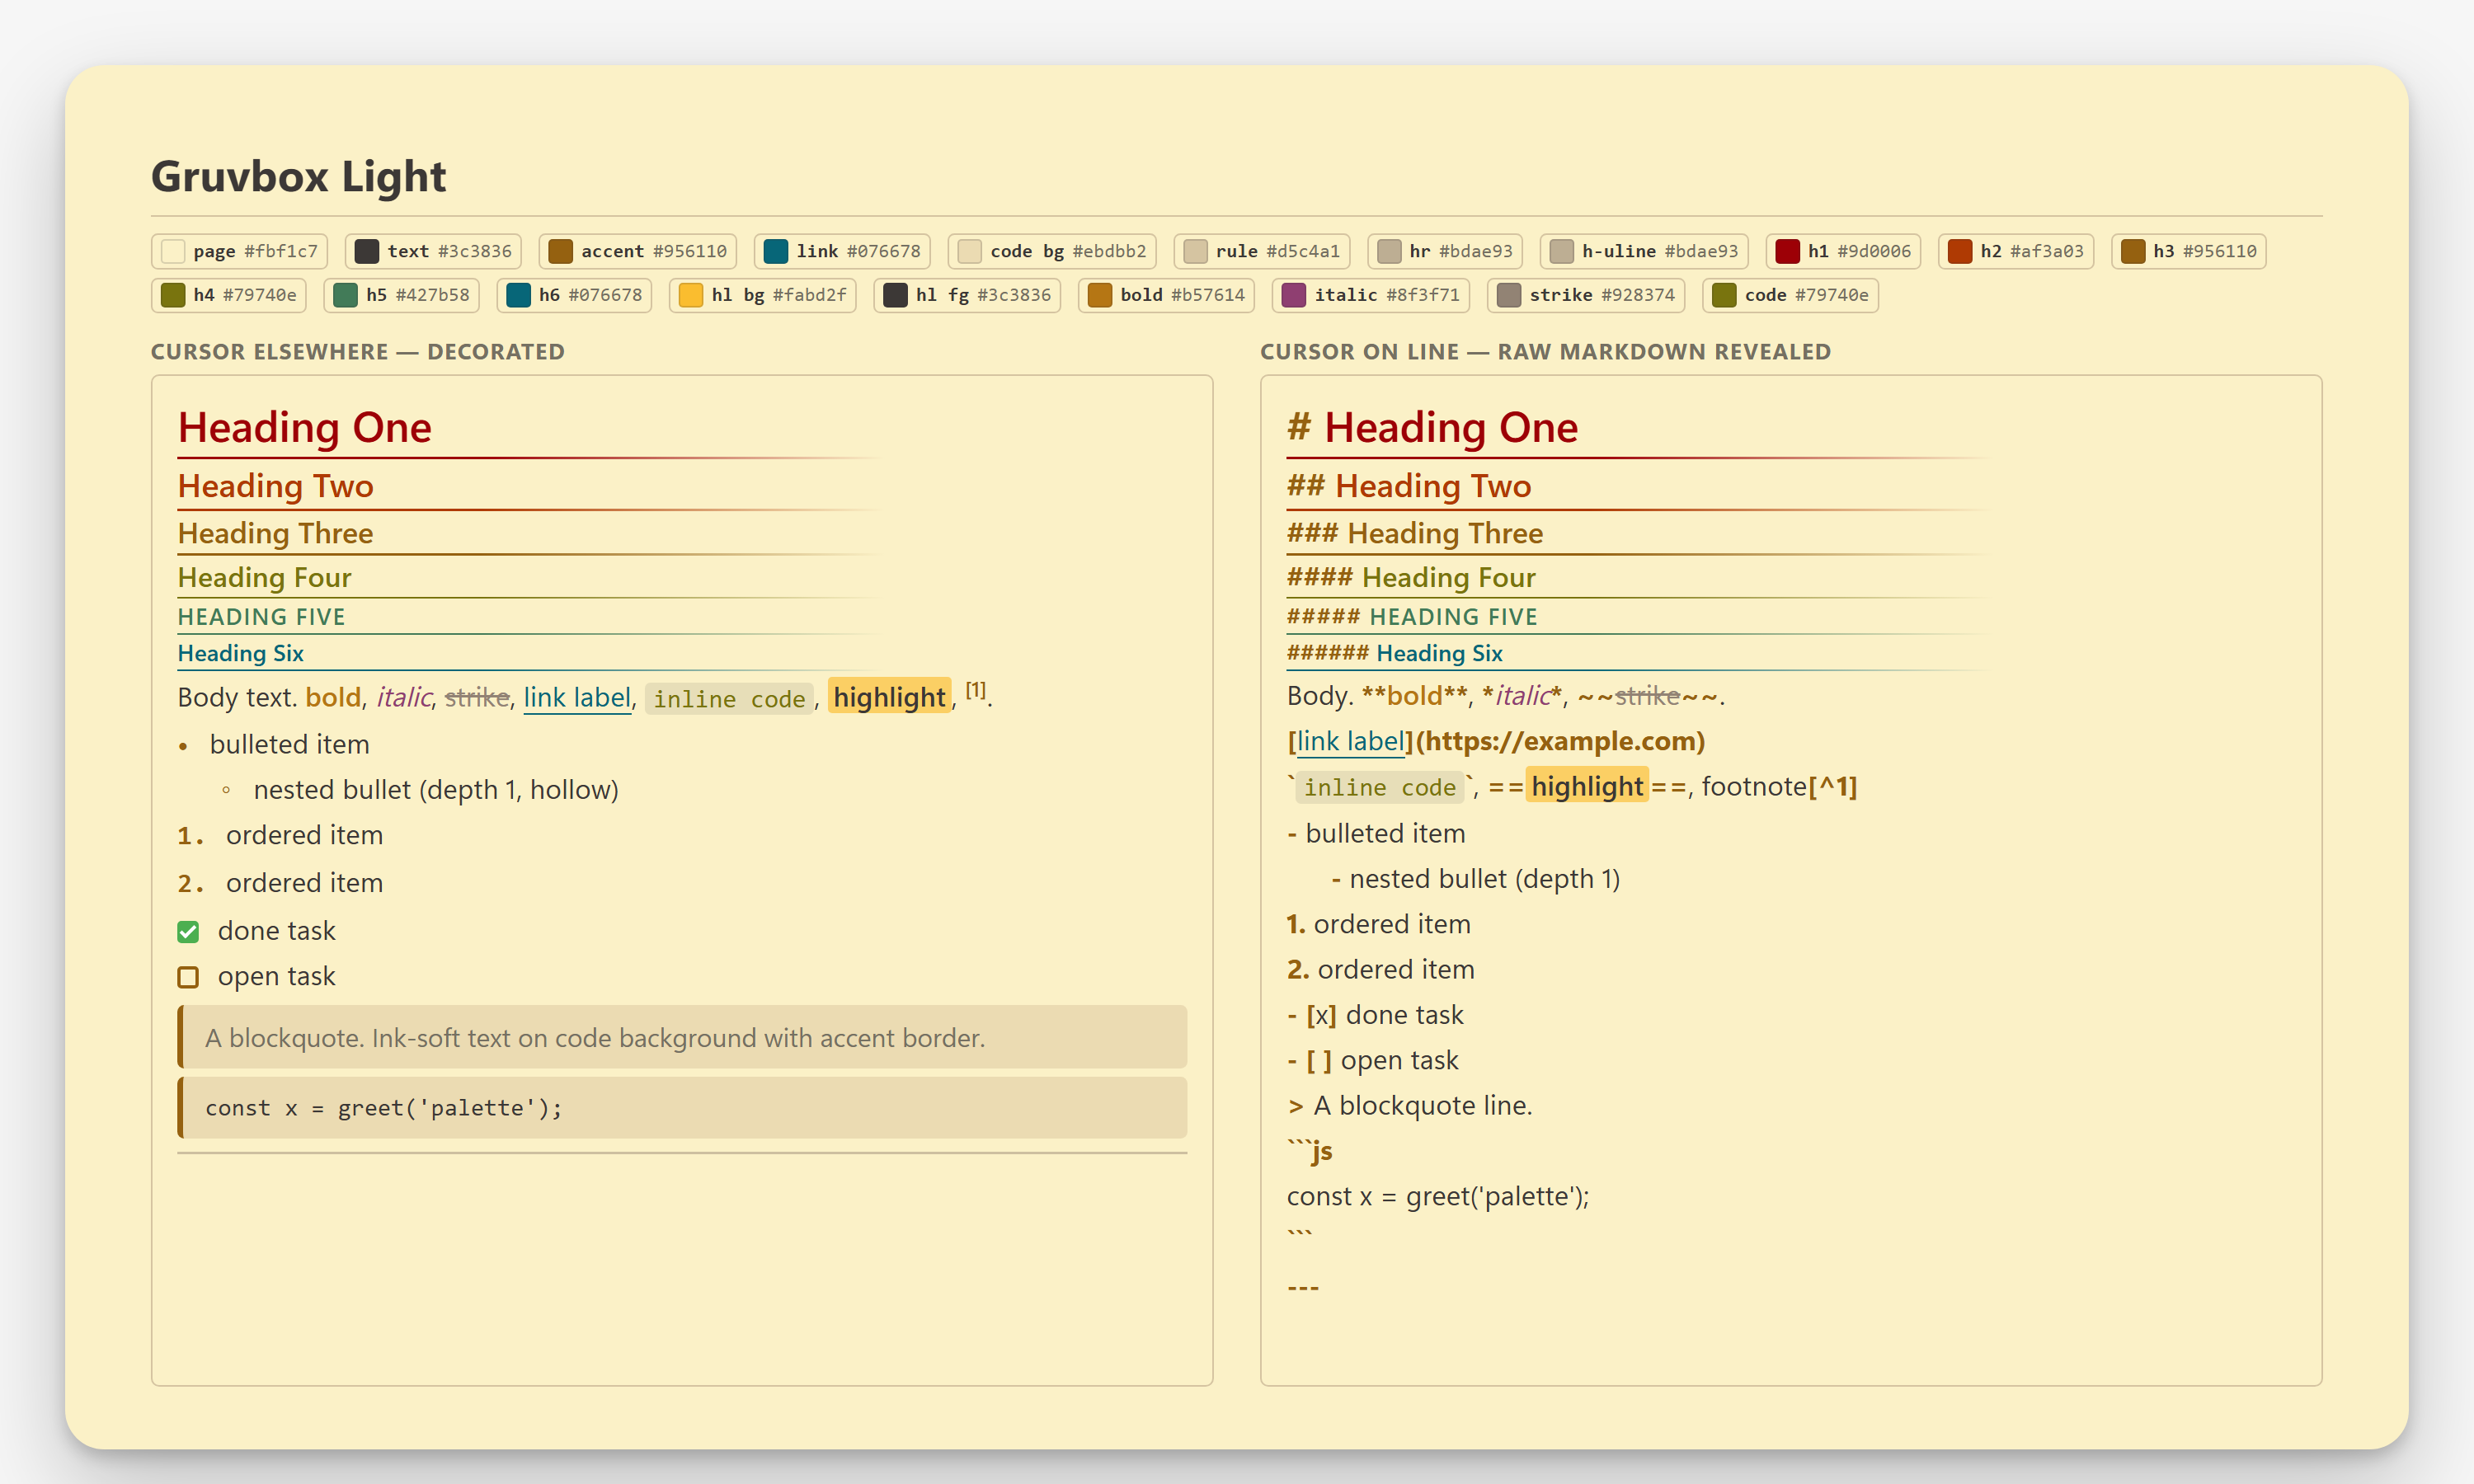Viewport: 2474px width, 1484px height.
Task: Click the ```js code fence opener
Action: (1310, 1151)
